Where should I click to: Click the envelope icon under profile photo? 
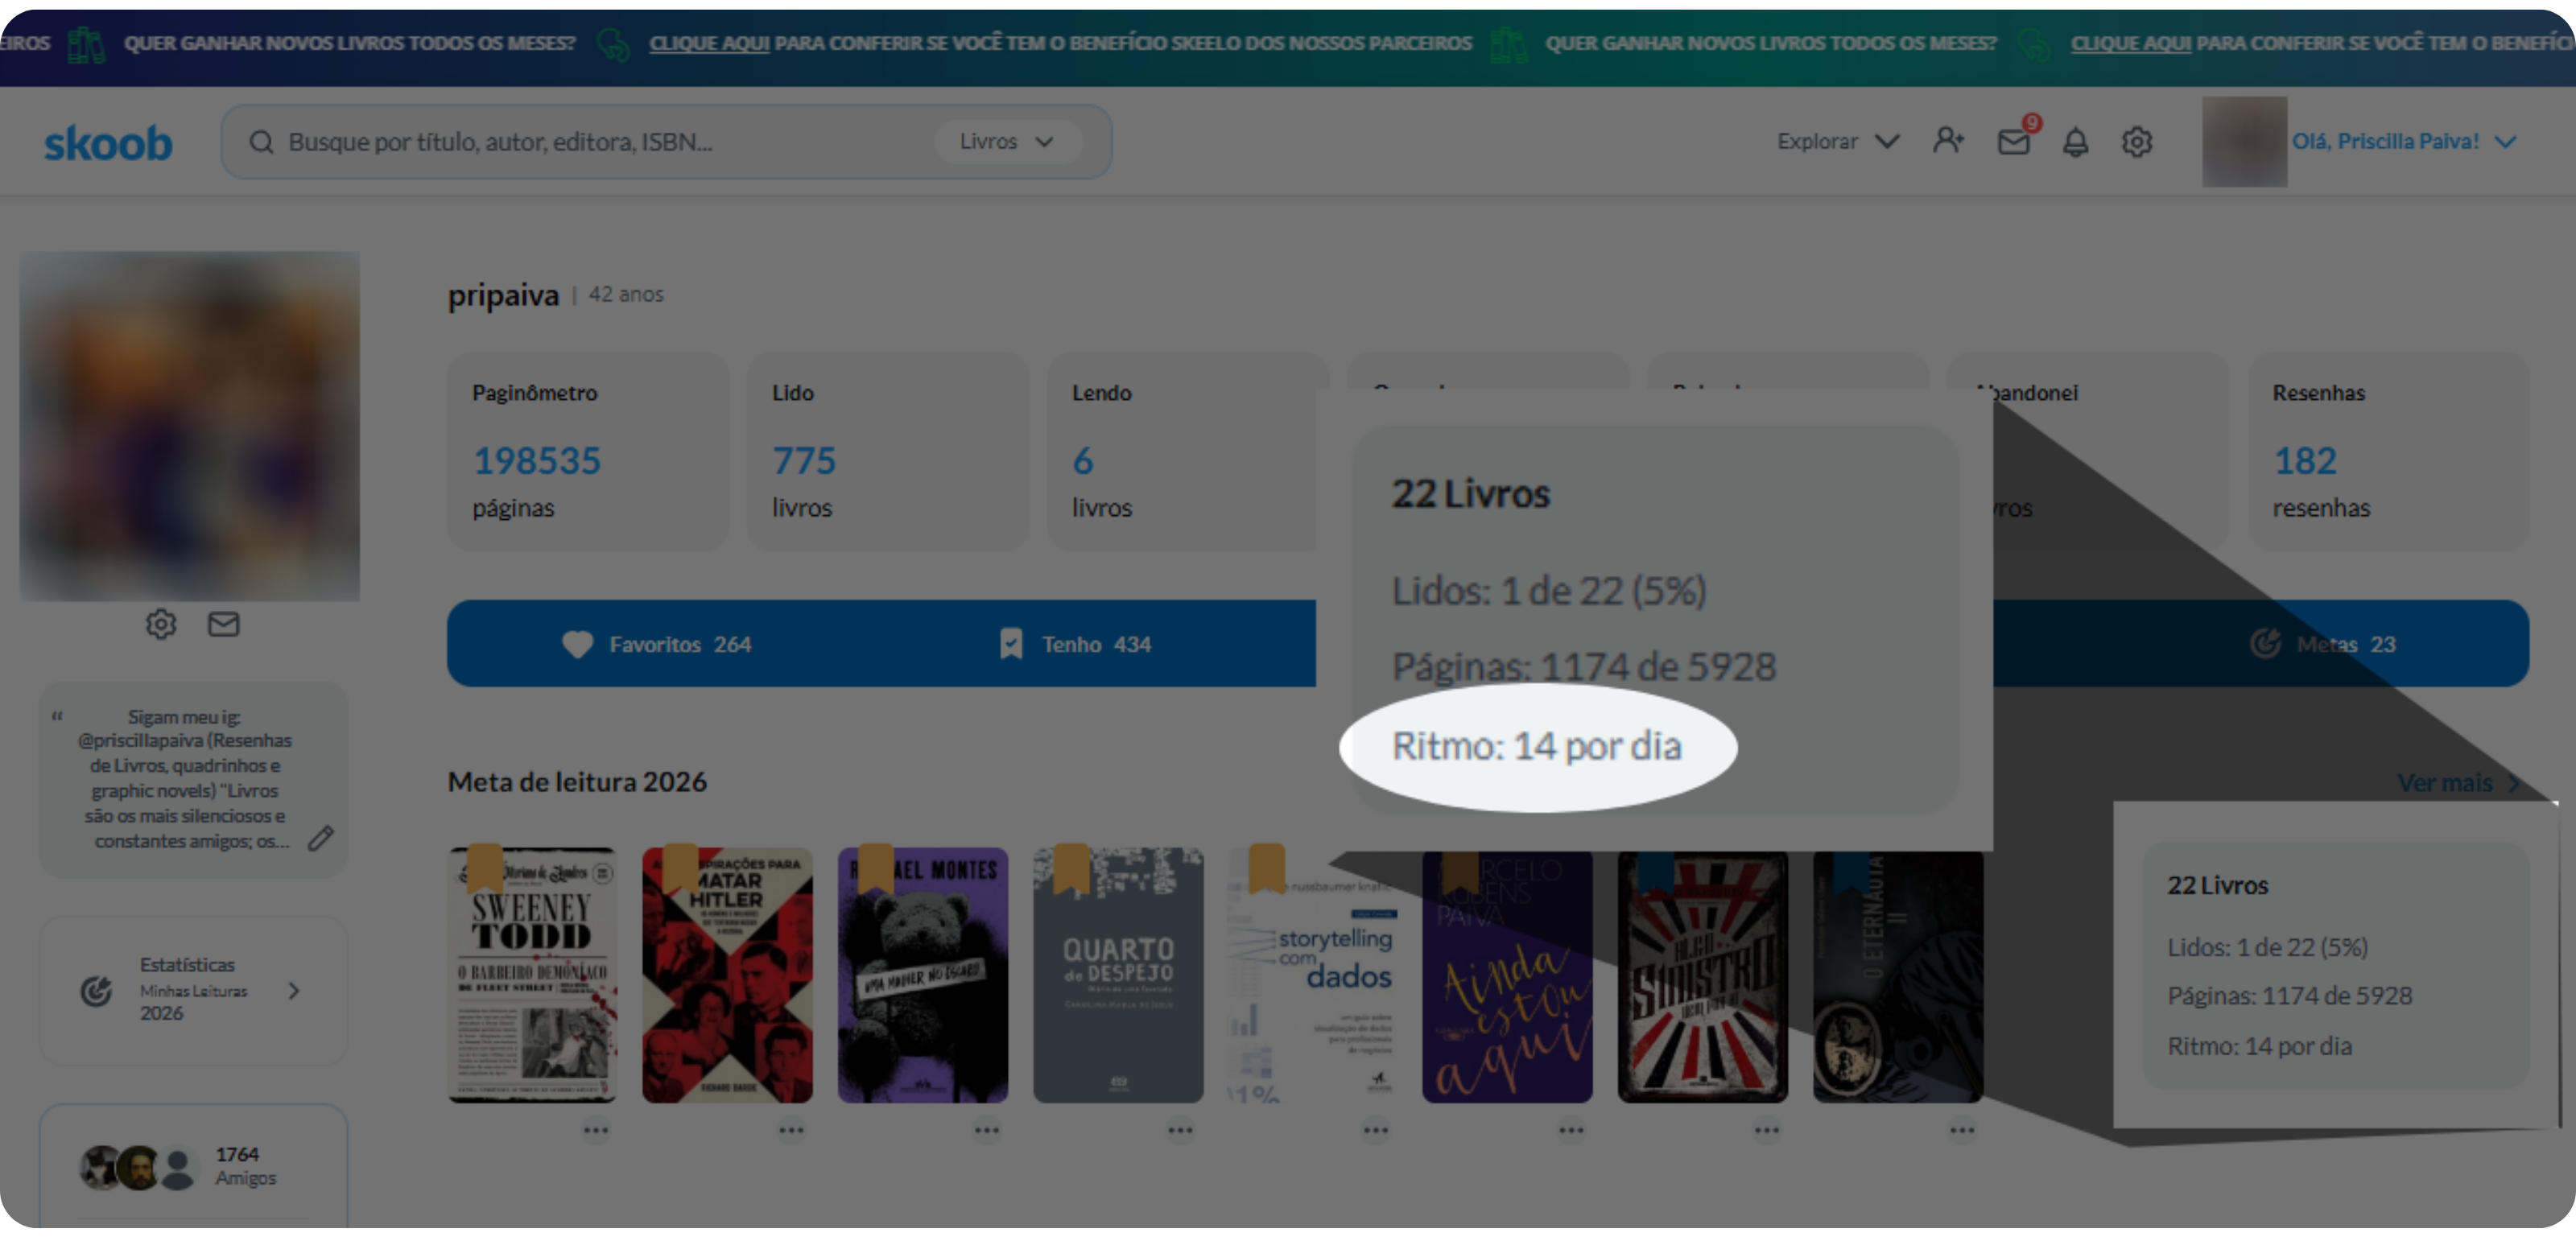pos(223,625)
